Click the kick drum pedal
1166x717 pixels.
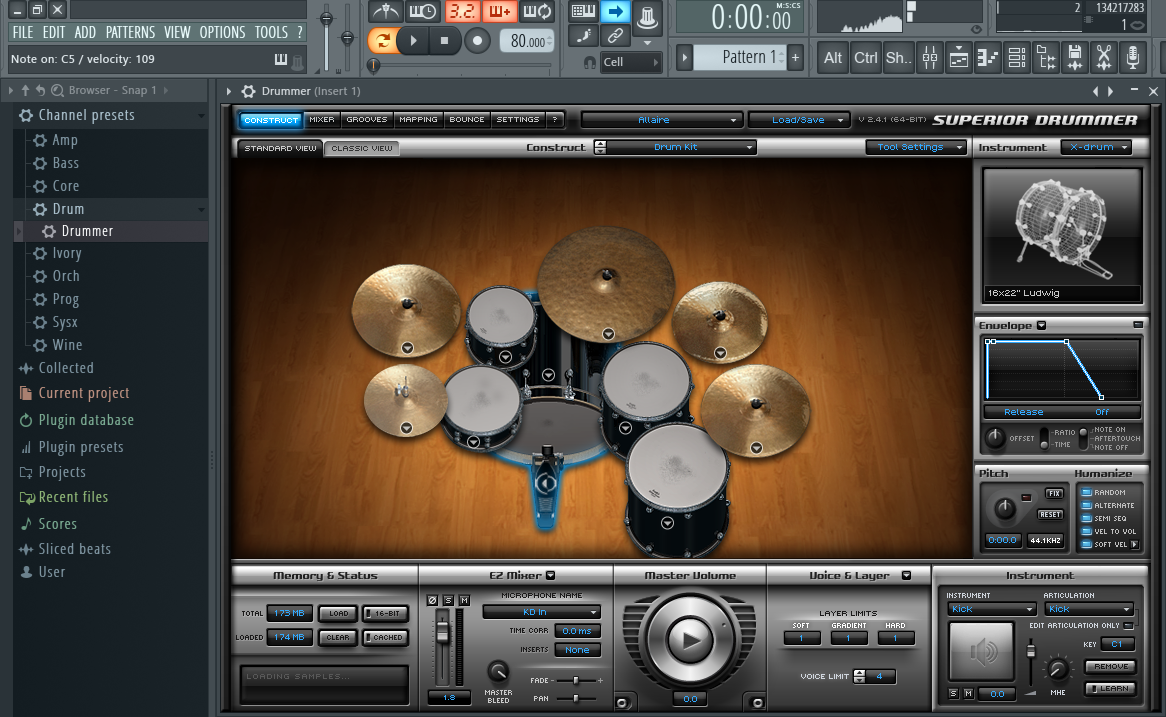pyautogui.click(x=545, y=483)
